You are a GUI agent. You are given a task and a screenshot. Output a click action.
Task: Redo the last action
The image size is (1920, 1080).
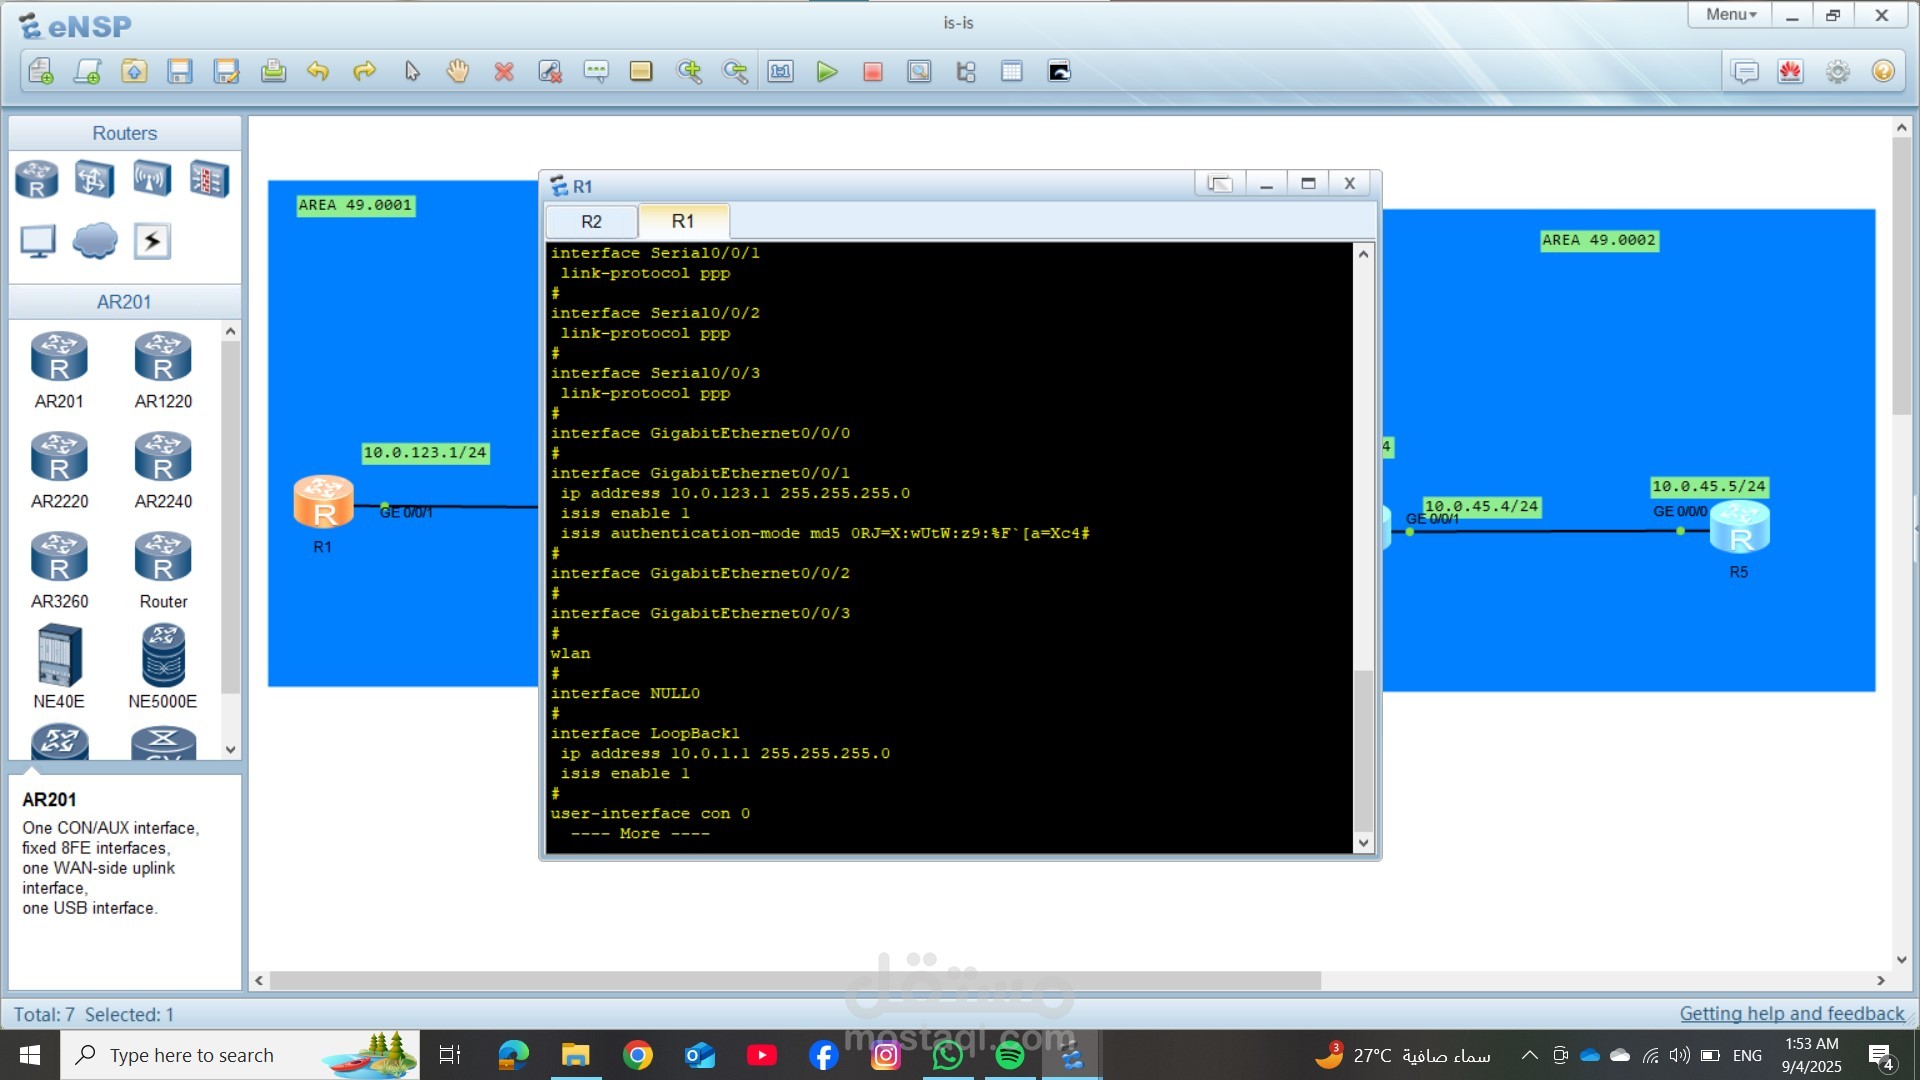pos(365,71)
